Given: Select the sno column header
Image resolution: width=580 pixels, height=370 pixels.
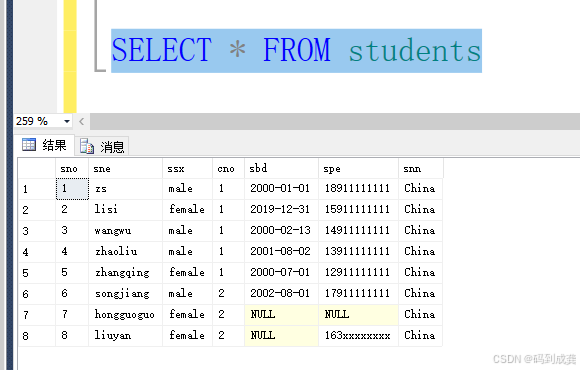Looking at the screenshot, I should [72, 169].
